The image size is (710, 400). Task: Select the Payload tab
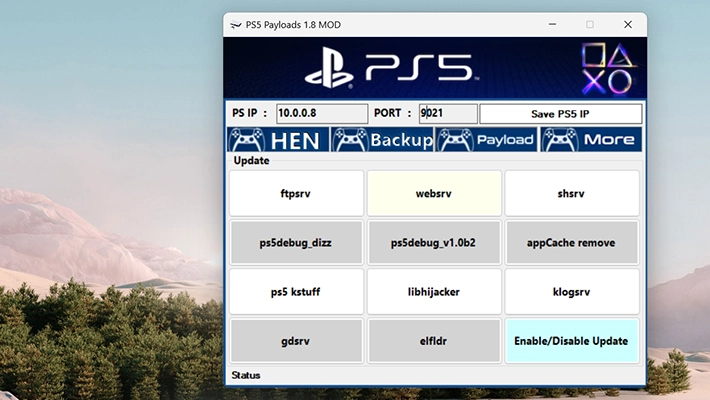[x=486, y=140]
